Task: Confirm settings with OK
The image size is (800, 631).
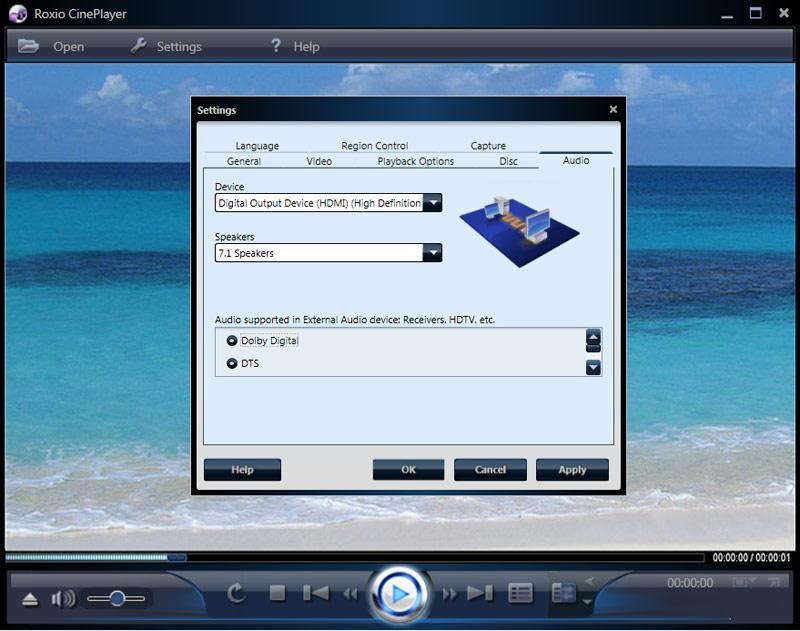Action: [x=408, y=469]
